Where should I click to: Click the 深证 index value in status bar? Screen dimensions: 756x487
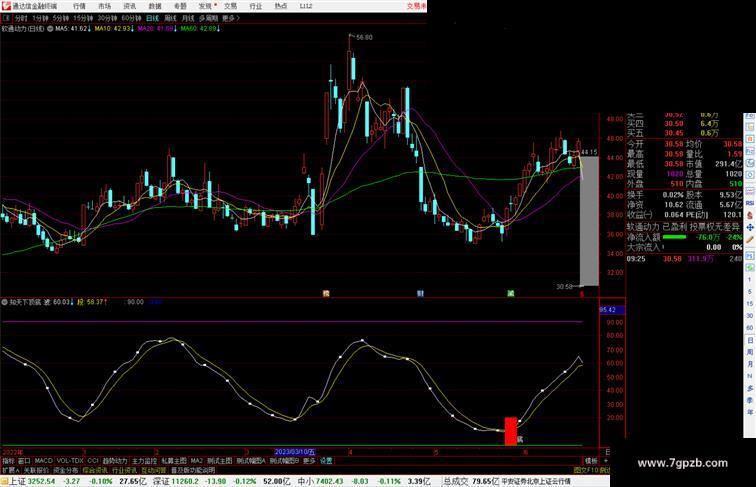tap(185, 481)
